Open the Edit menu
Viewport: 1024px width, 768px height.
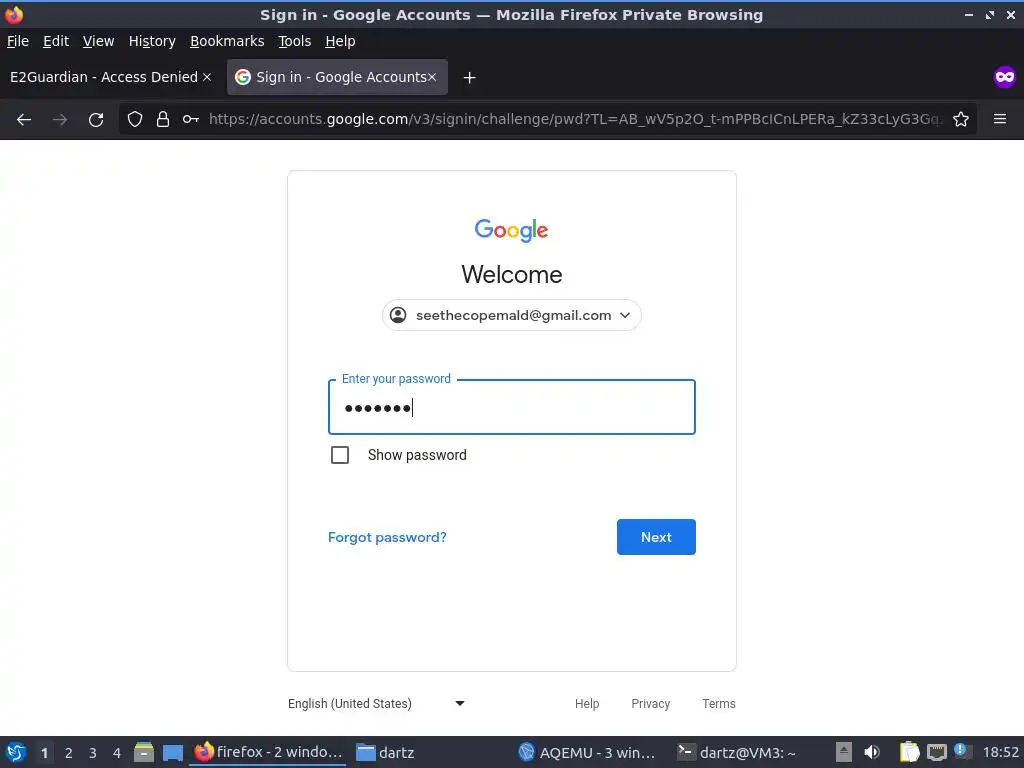coord(56,41)
